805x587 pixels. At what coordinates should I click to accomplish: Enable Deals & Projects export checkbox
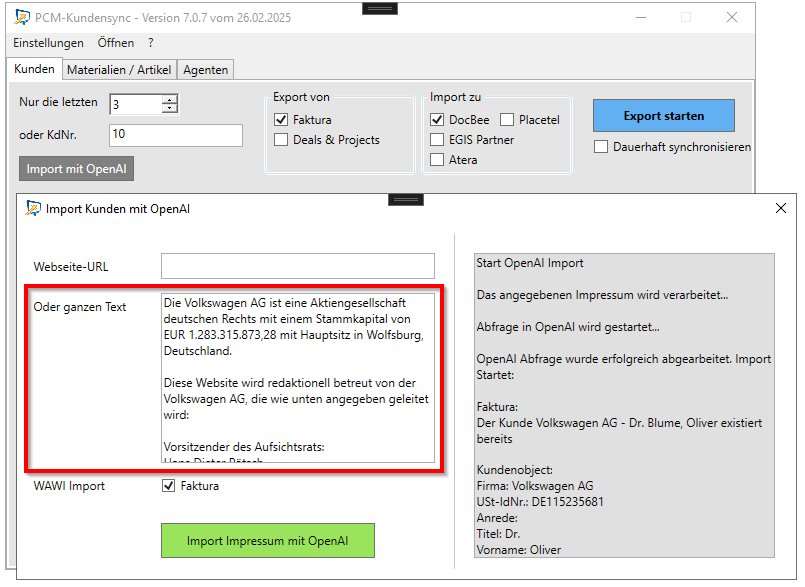pyautogui.click(x=281, y=140)
